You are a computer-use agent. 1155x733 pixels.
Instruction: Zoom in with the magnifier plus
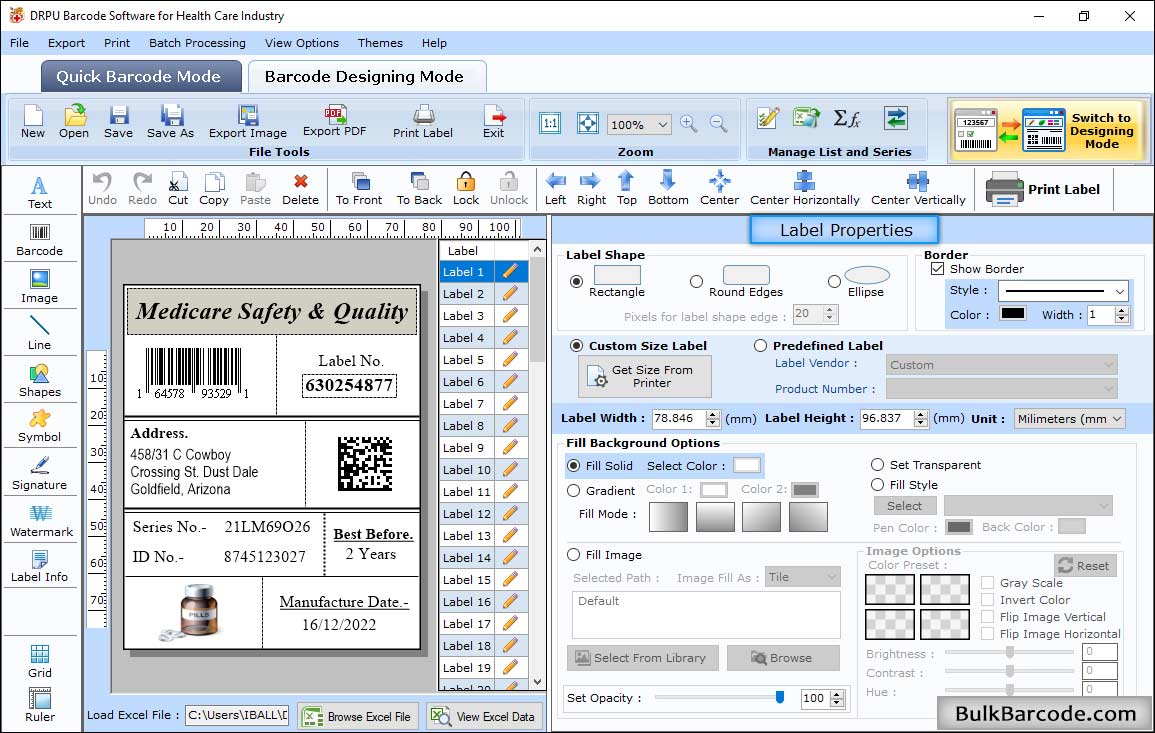689,124
